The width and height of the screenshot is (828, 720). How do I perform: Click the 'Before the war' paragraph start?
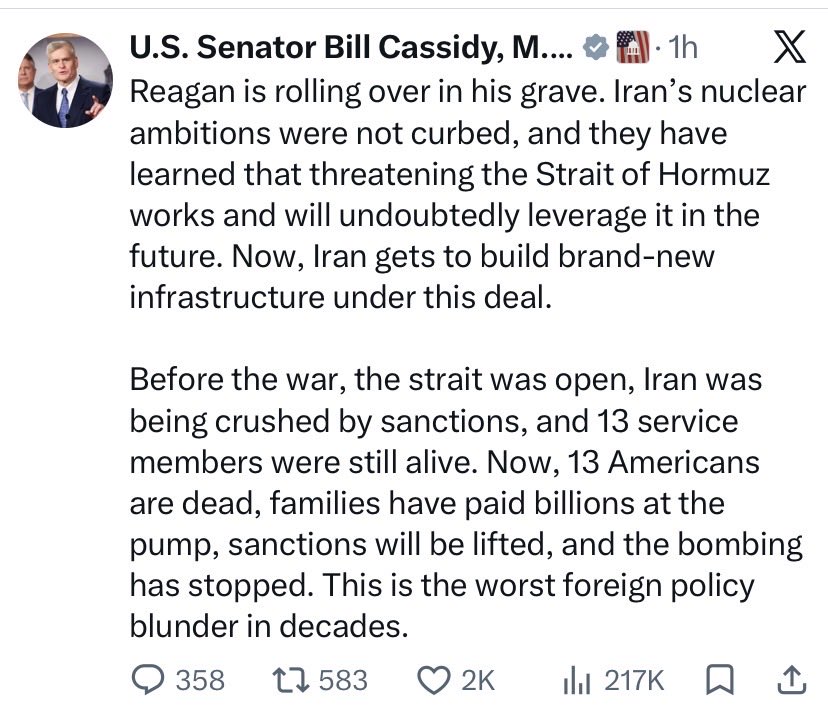coord(238,379)
